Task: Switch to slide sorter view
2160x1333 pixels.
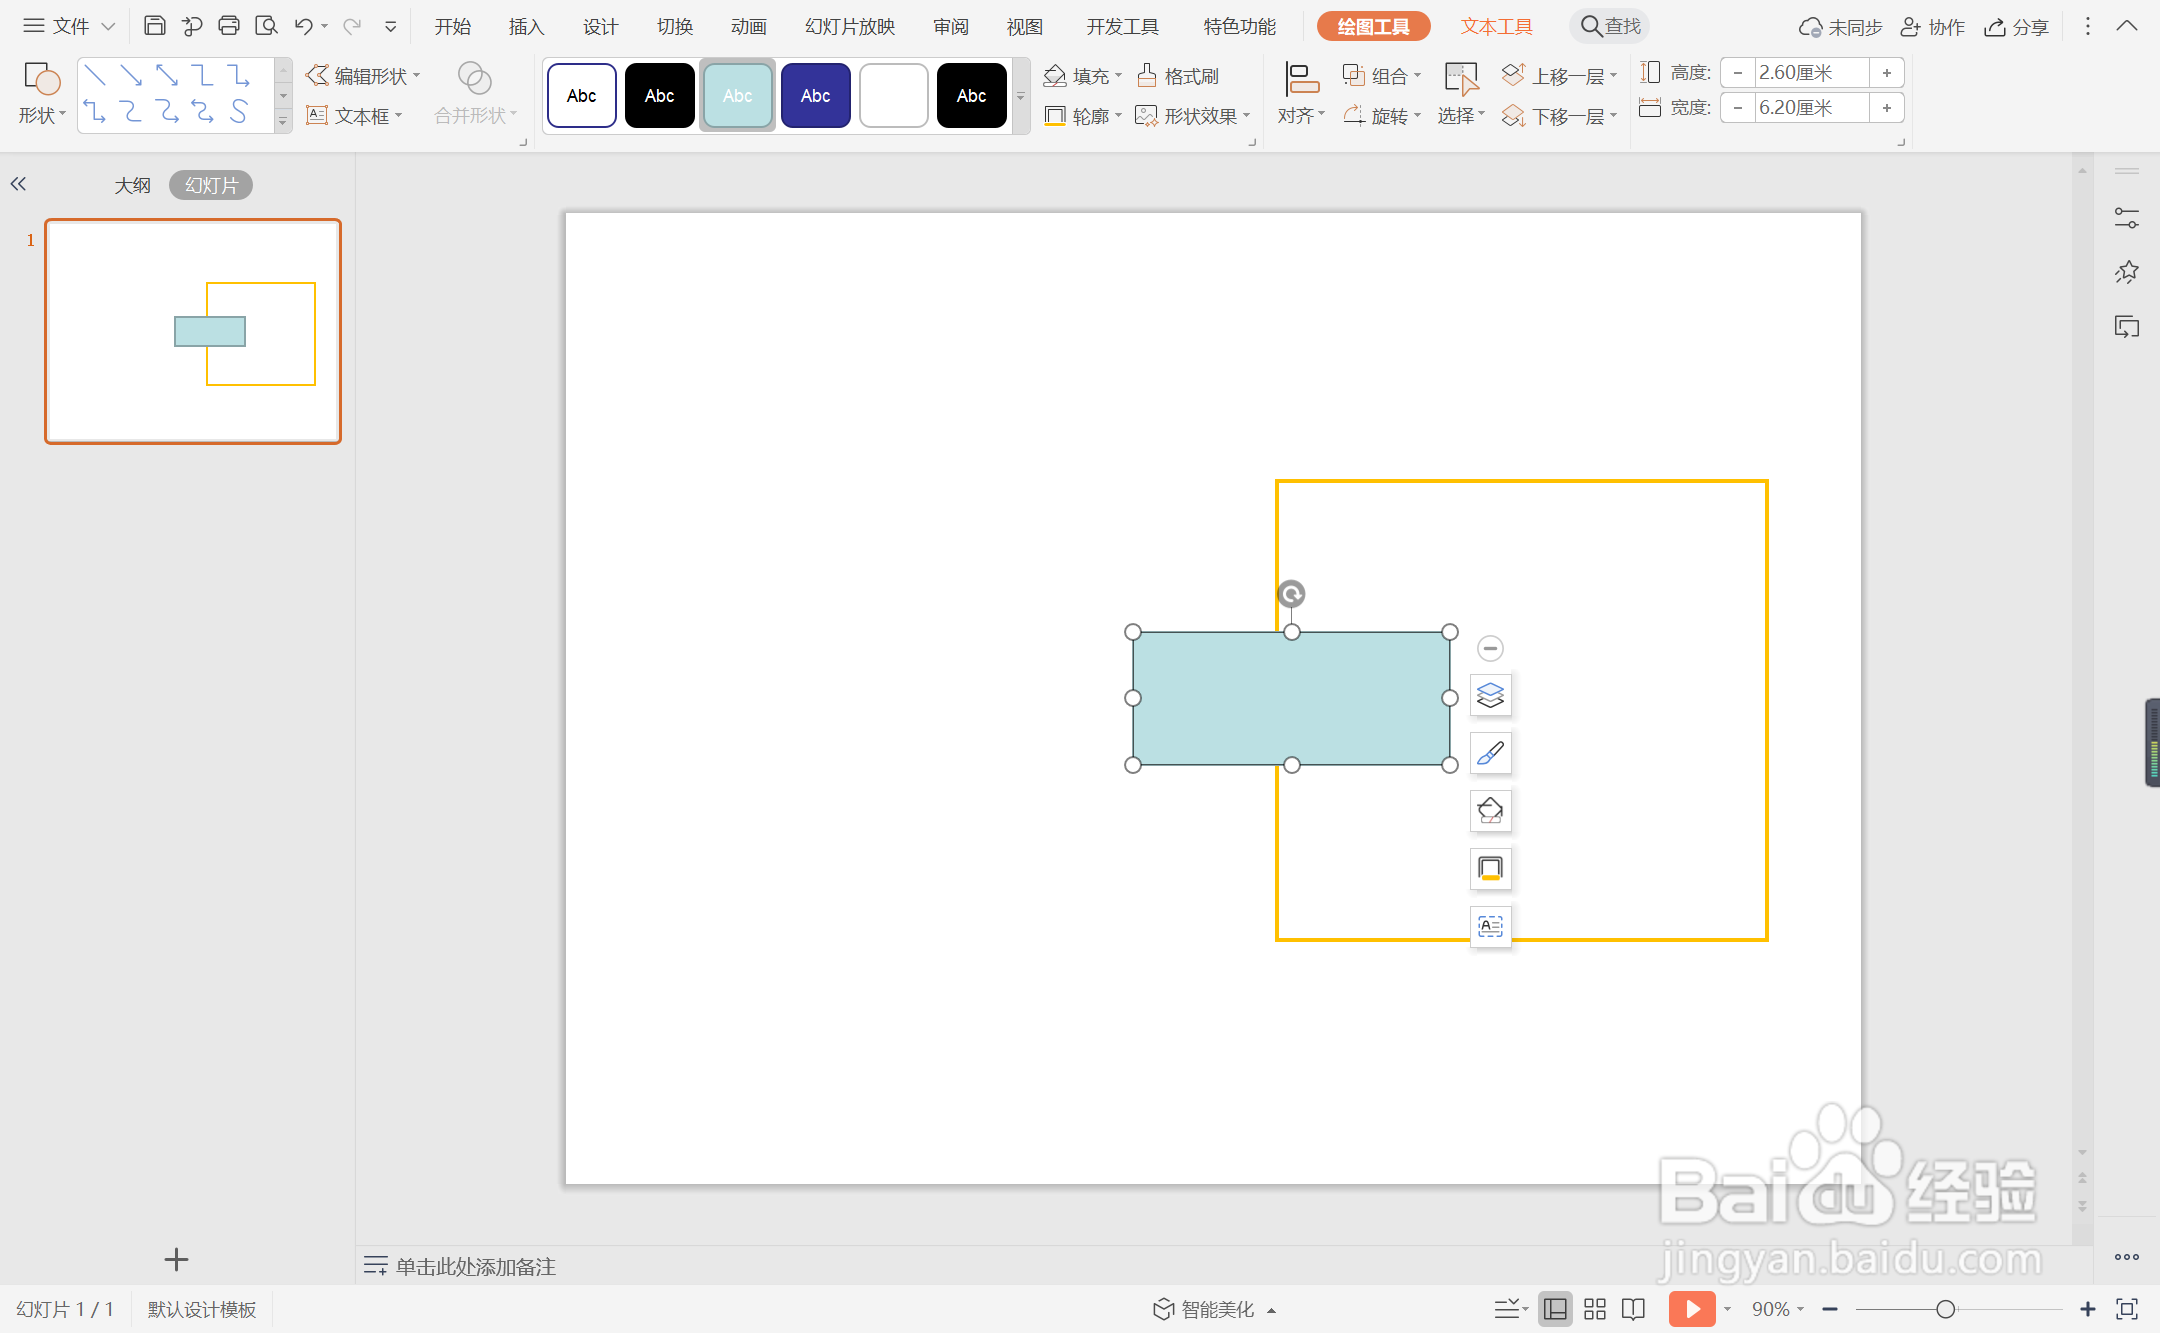Action: [1595, 1309]
